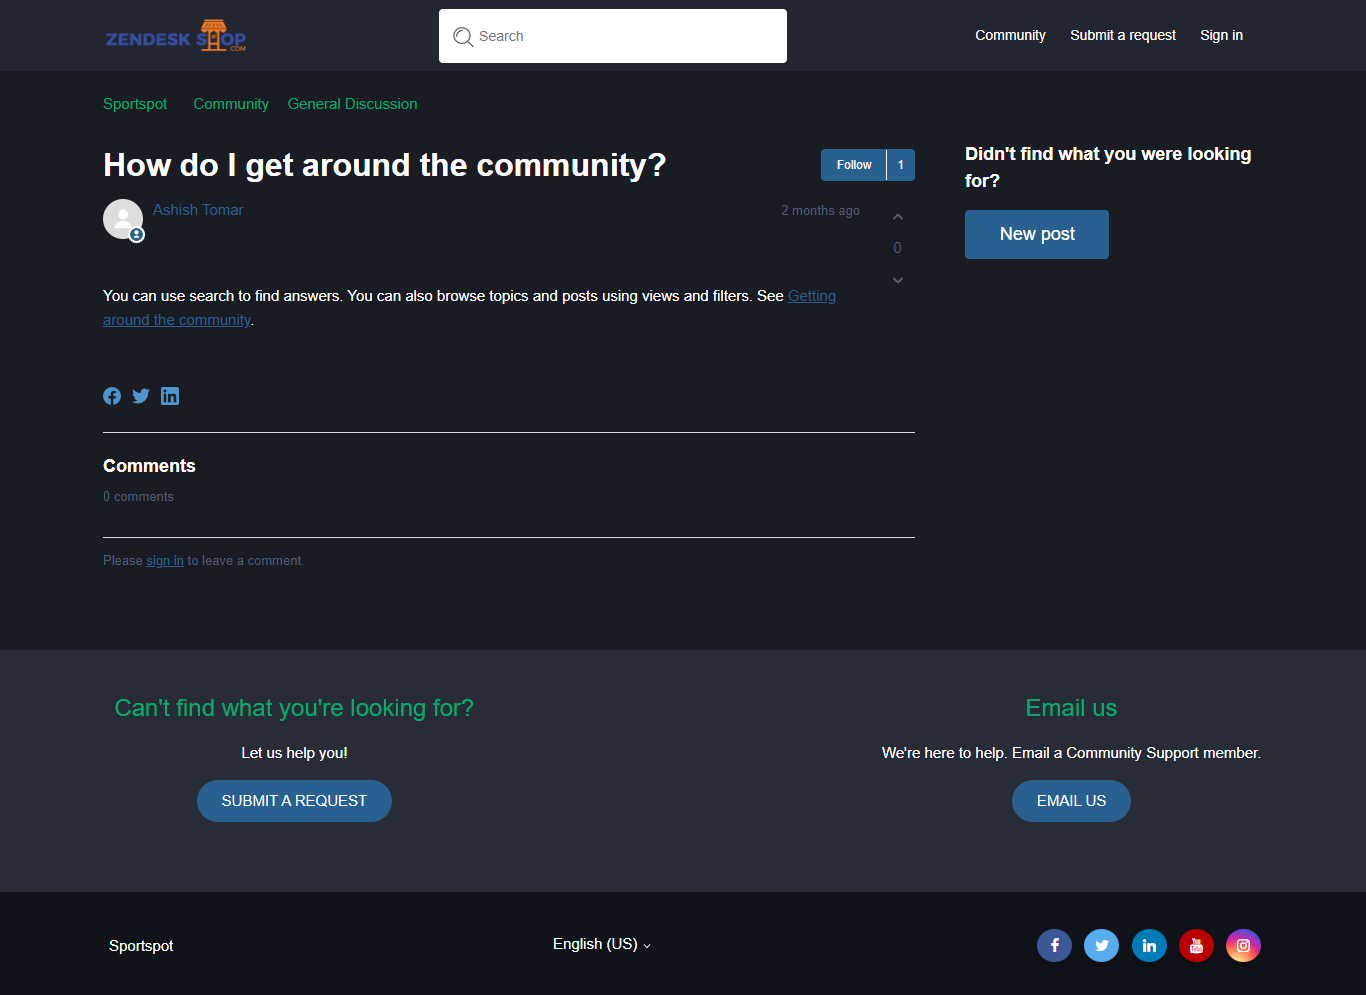Click the post title How do I get around
The image size is (1366, 995).
pyautogui.click(x=384, y=165)
